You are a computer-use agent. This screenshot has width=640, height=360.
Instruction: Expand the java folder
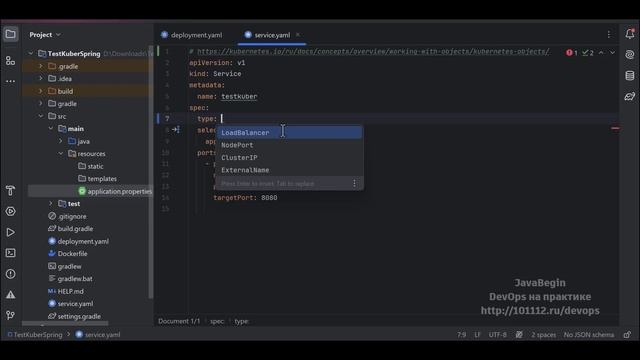point(60,141)
